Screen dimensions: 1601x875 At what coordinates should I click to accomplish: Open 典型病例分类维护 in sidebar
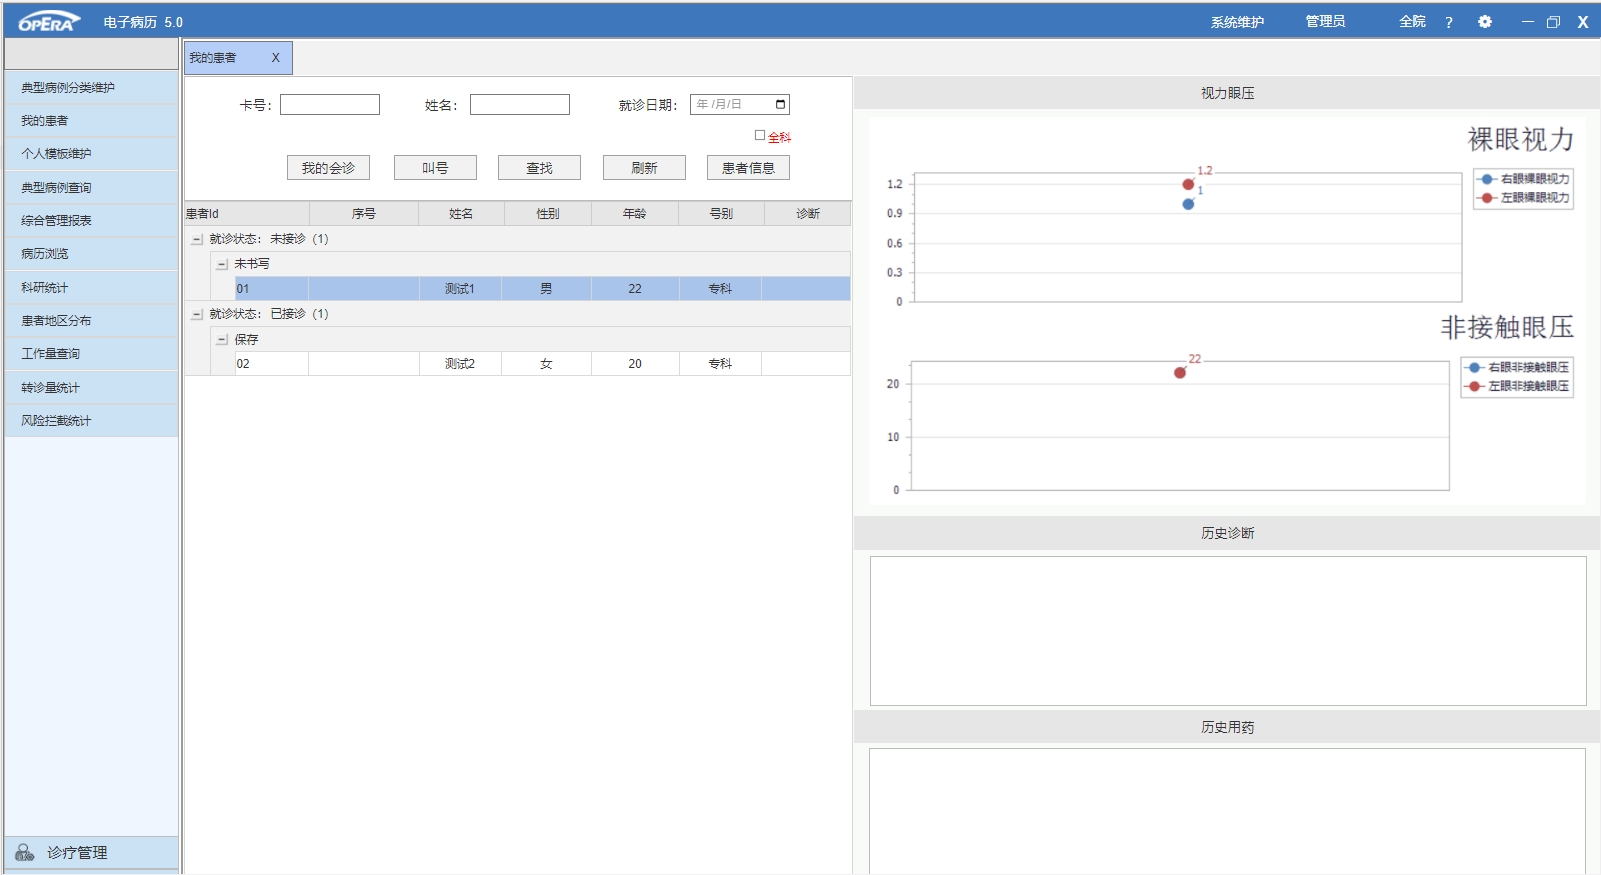tap(91, 87)
